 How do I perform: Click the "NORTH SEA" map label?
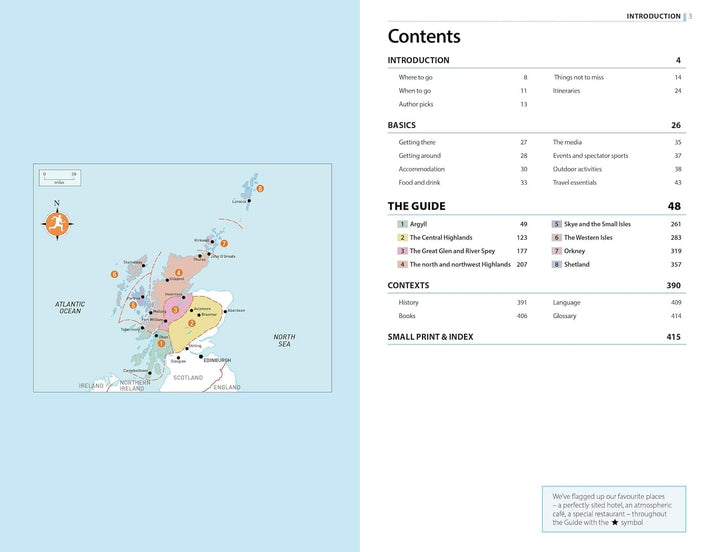[284, 340]
